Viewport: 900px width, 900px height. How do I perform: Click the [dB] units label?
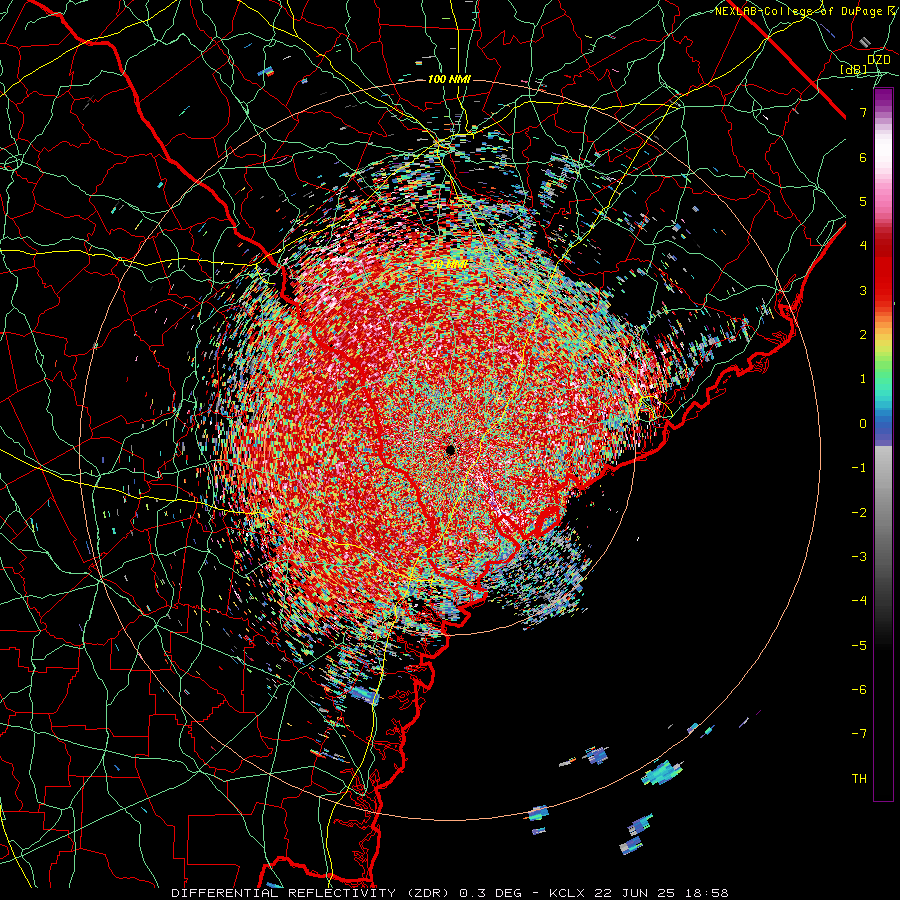[x=854, y=69]
